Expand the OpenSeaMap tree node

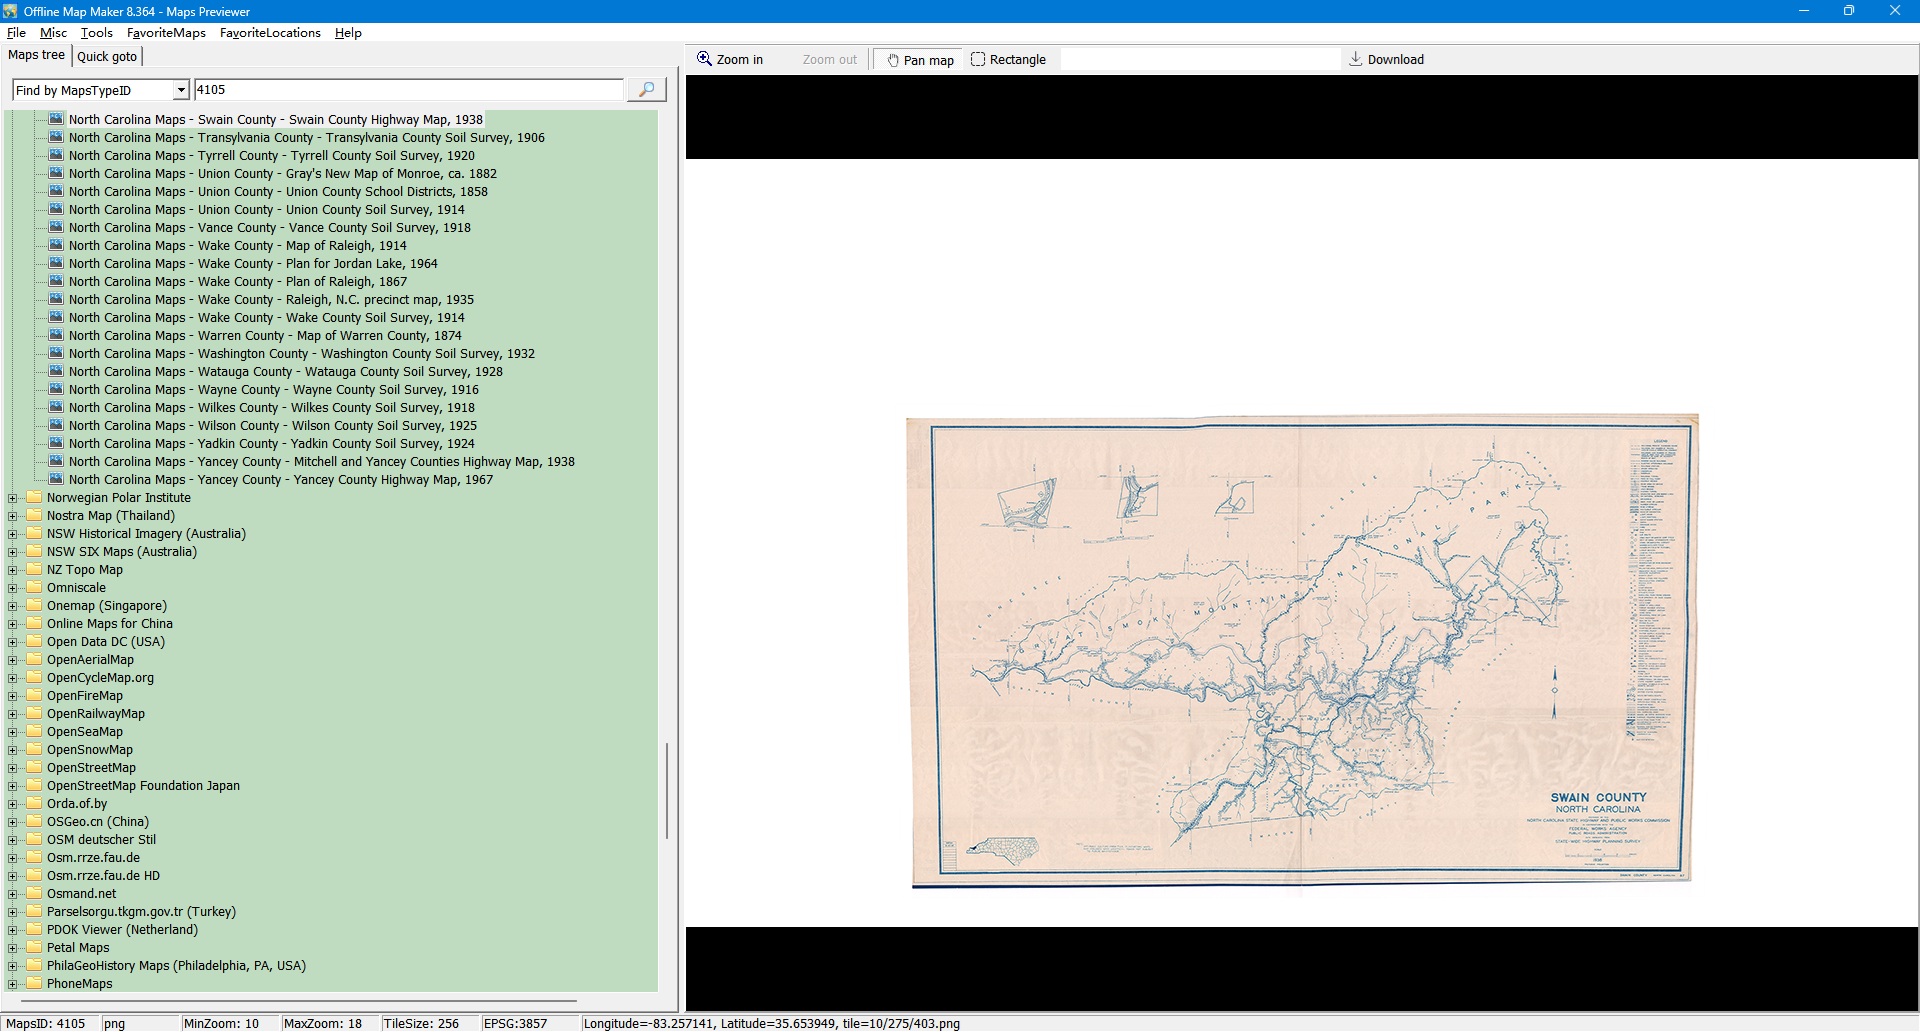coord(13,732)
